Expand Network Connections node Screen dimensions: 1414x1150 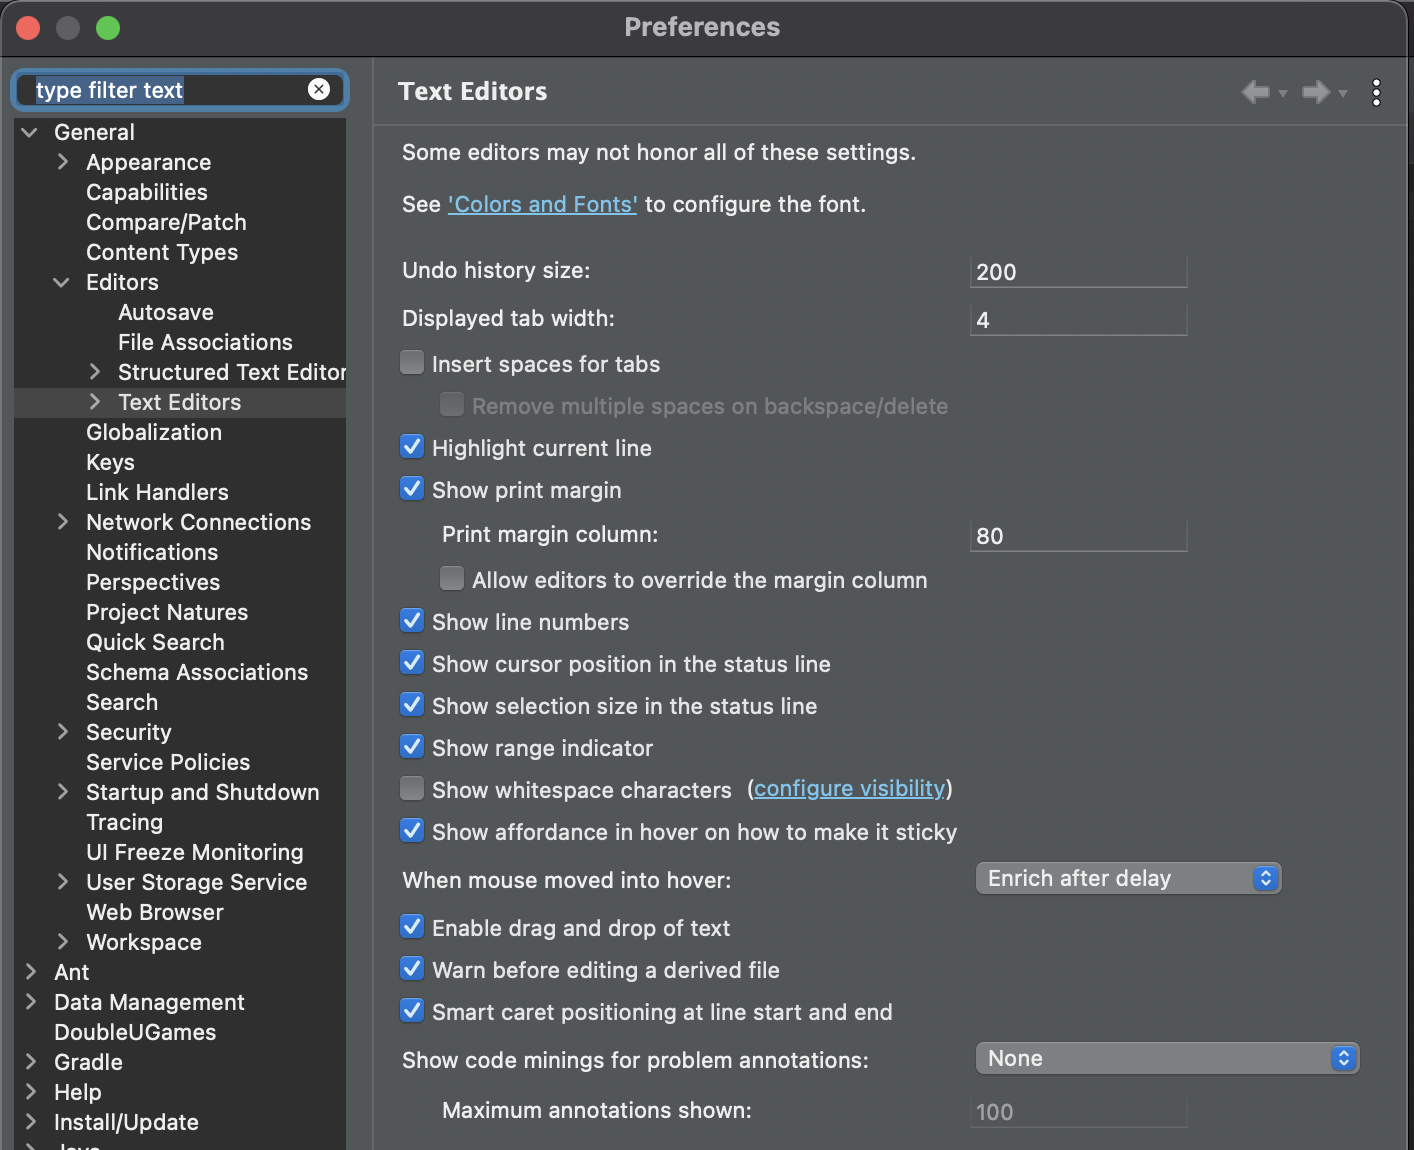tap(63, 522)
